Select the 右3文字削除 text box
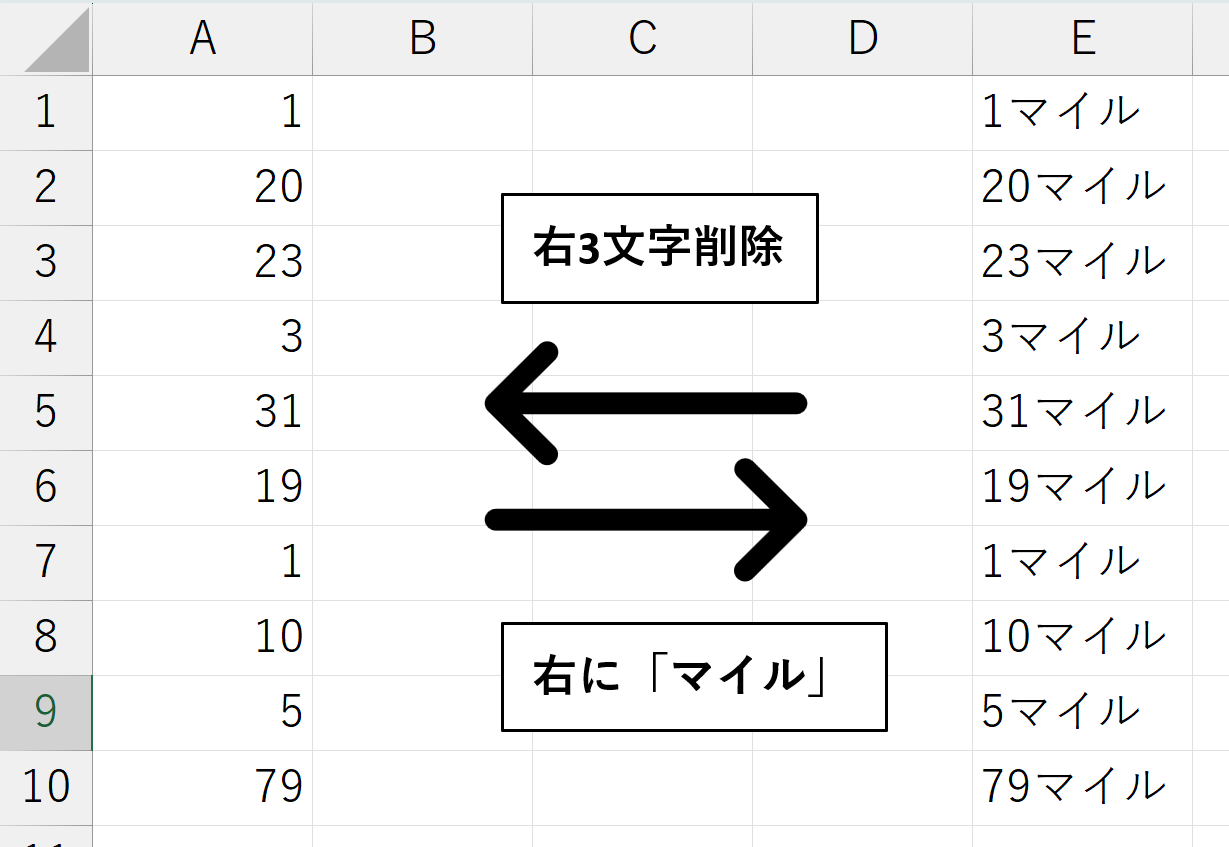 click(659, 249)
